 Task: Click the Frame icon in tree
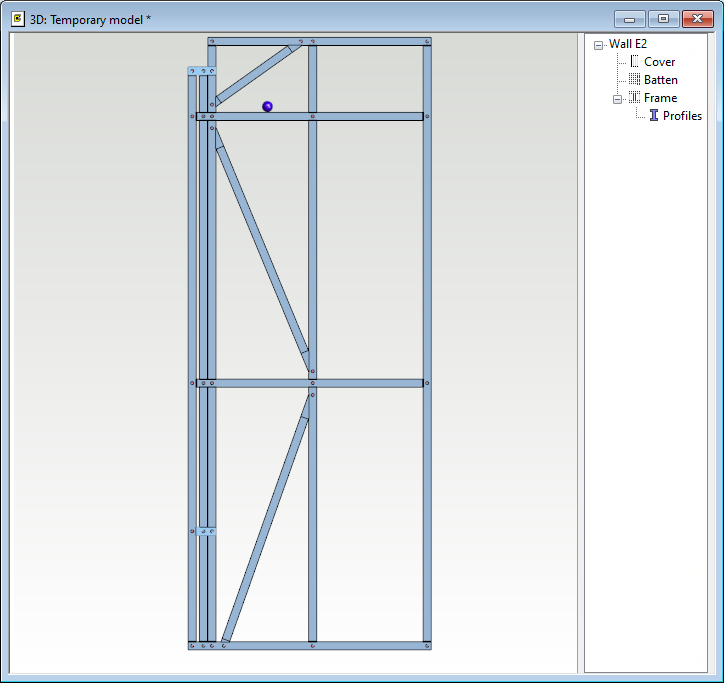[x=634, y=98]
